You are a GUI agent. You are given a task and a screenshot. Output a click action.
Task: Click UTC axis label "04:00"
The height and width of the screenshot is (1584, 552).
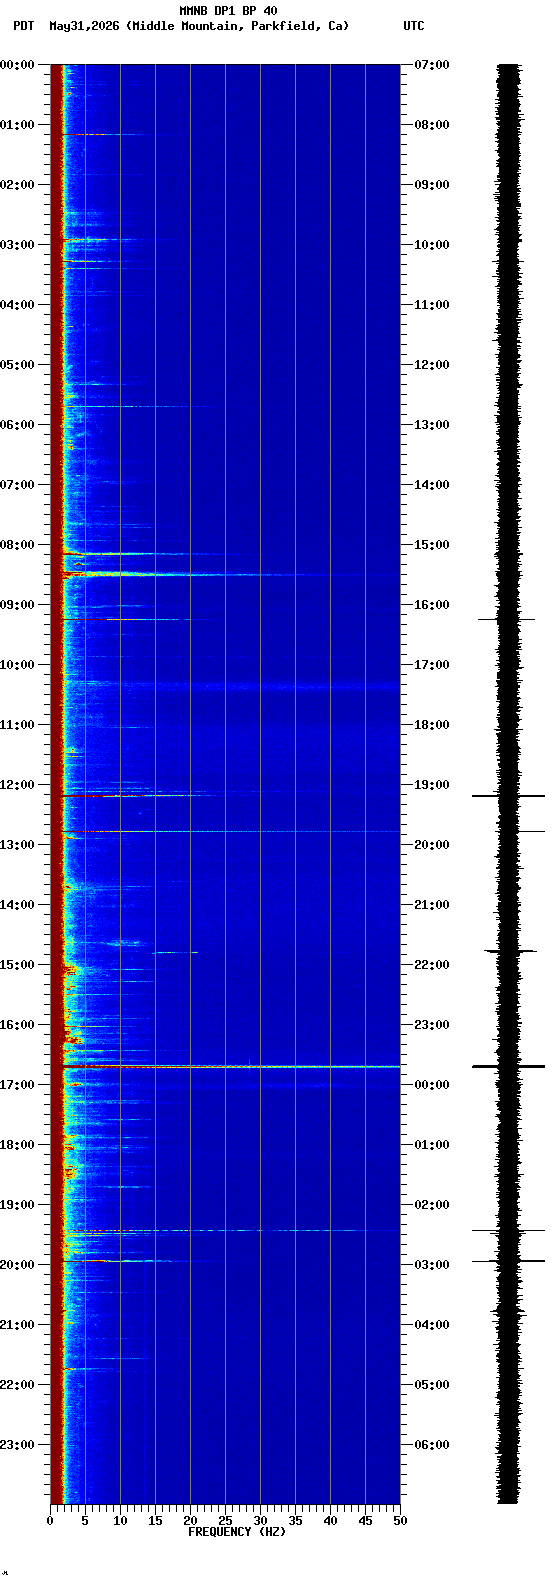[432, 1325]
